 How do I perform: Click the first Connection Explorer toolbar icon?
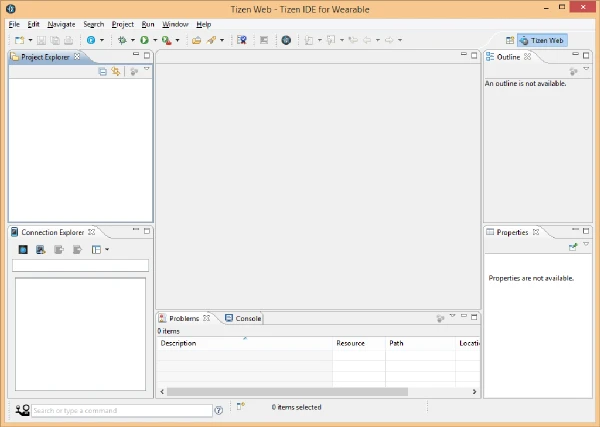pos(22,249)
